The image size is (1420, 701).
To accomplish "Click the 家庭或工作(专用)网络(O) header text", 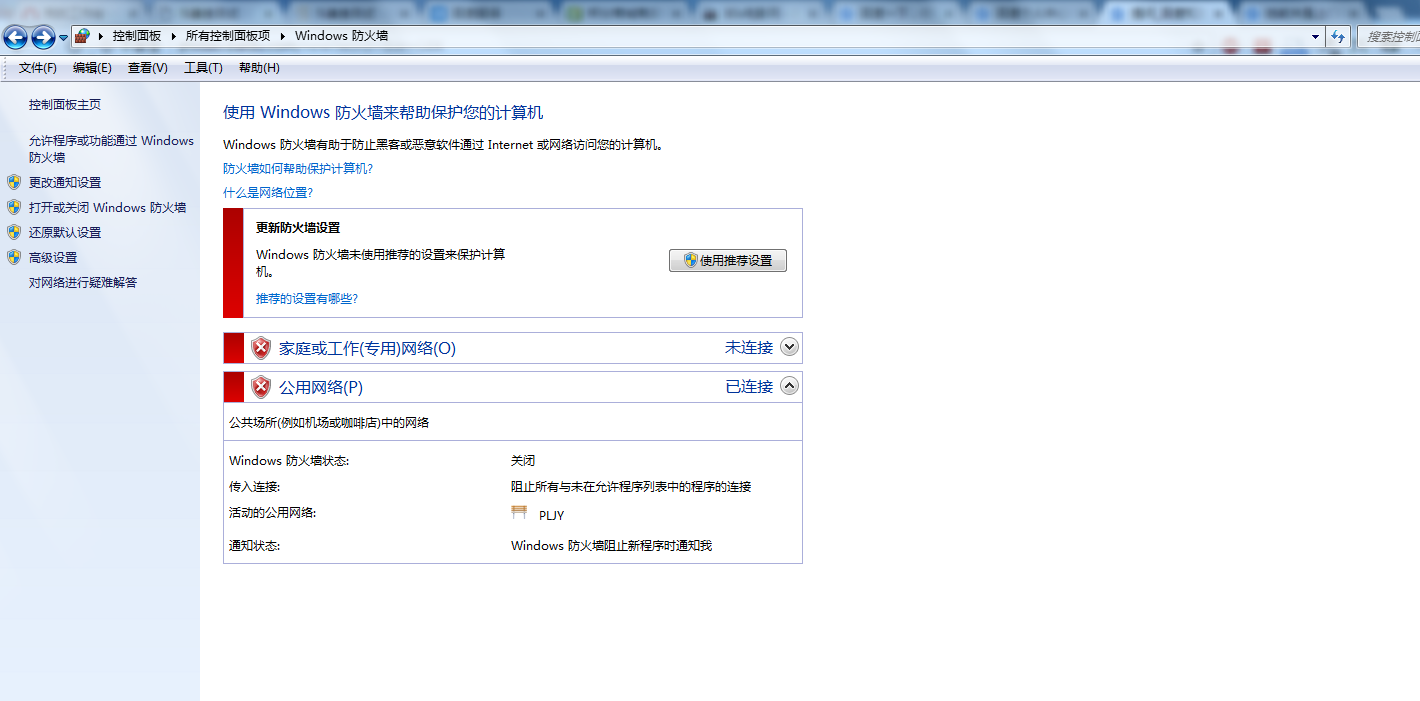I will tap(367, 348).
